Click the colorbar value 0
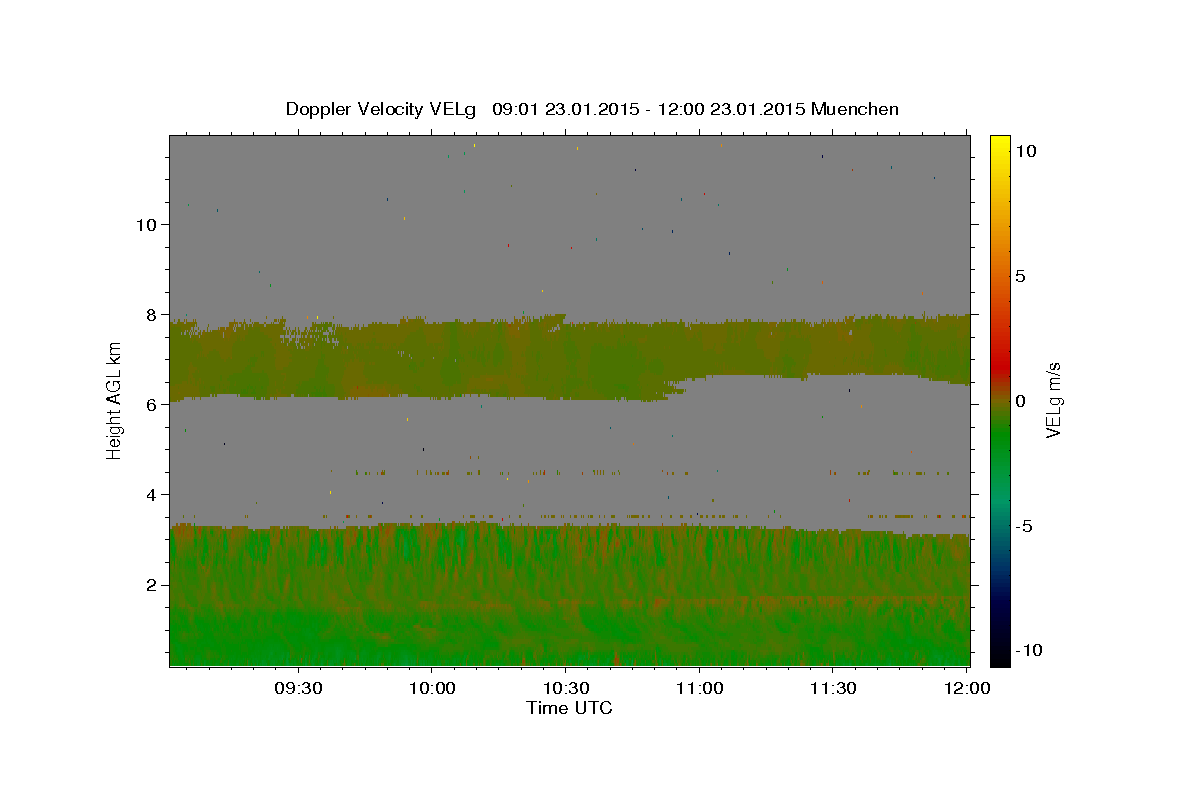The image size is (1200, 800). tap(1020, 401)
